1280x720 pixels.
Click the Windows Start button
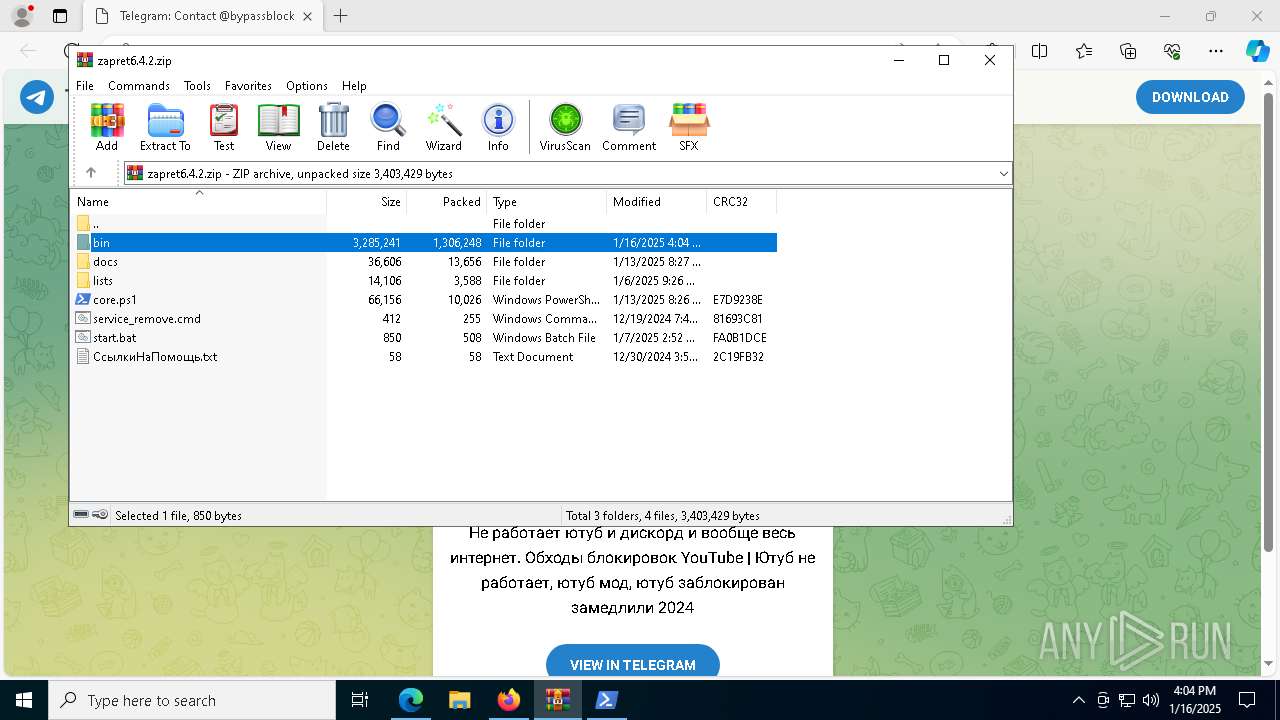pos(23,700)
